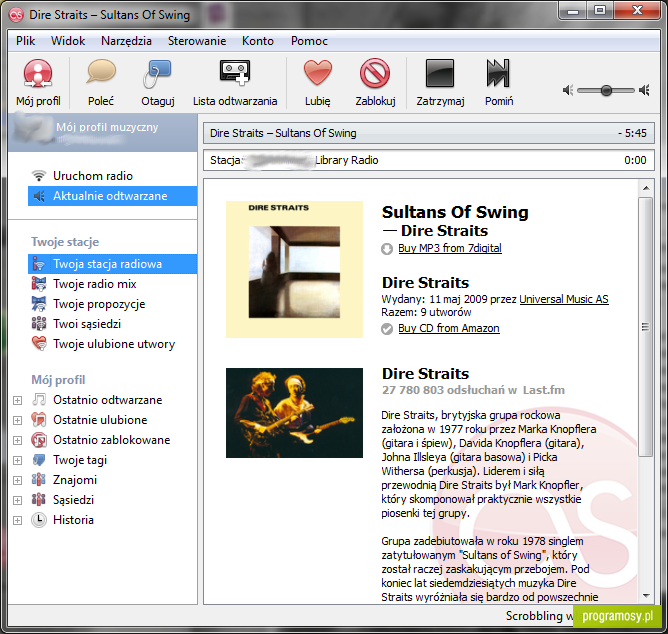Click the Scrobbling status bar text
This screenshot has height=634, width=668.
click(x=539, y=616)
